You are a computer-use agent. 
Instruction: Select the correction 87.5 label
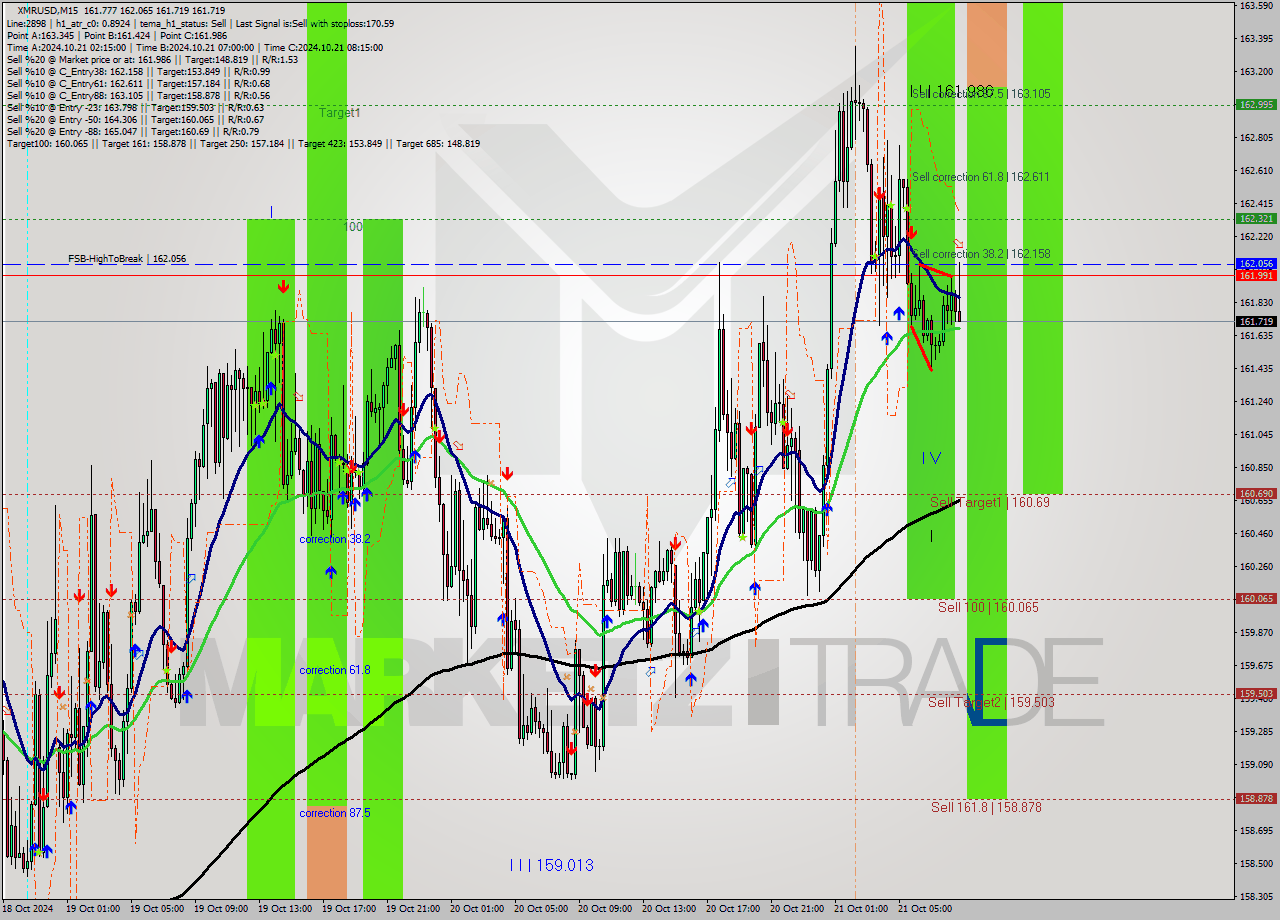pos(335,813)
